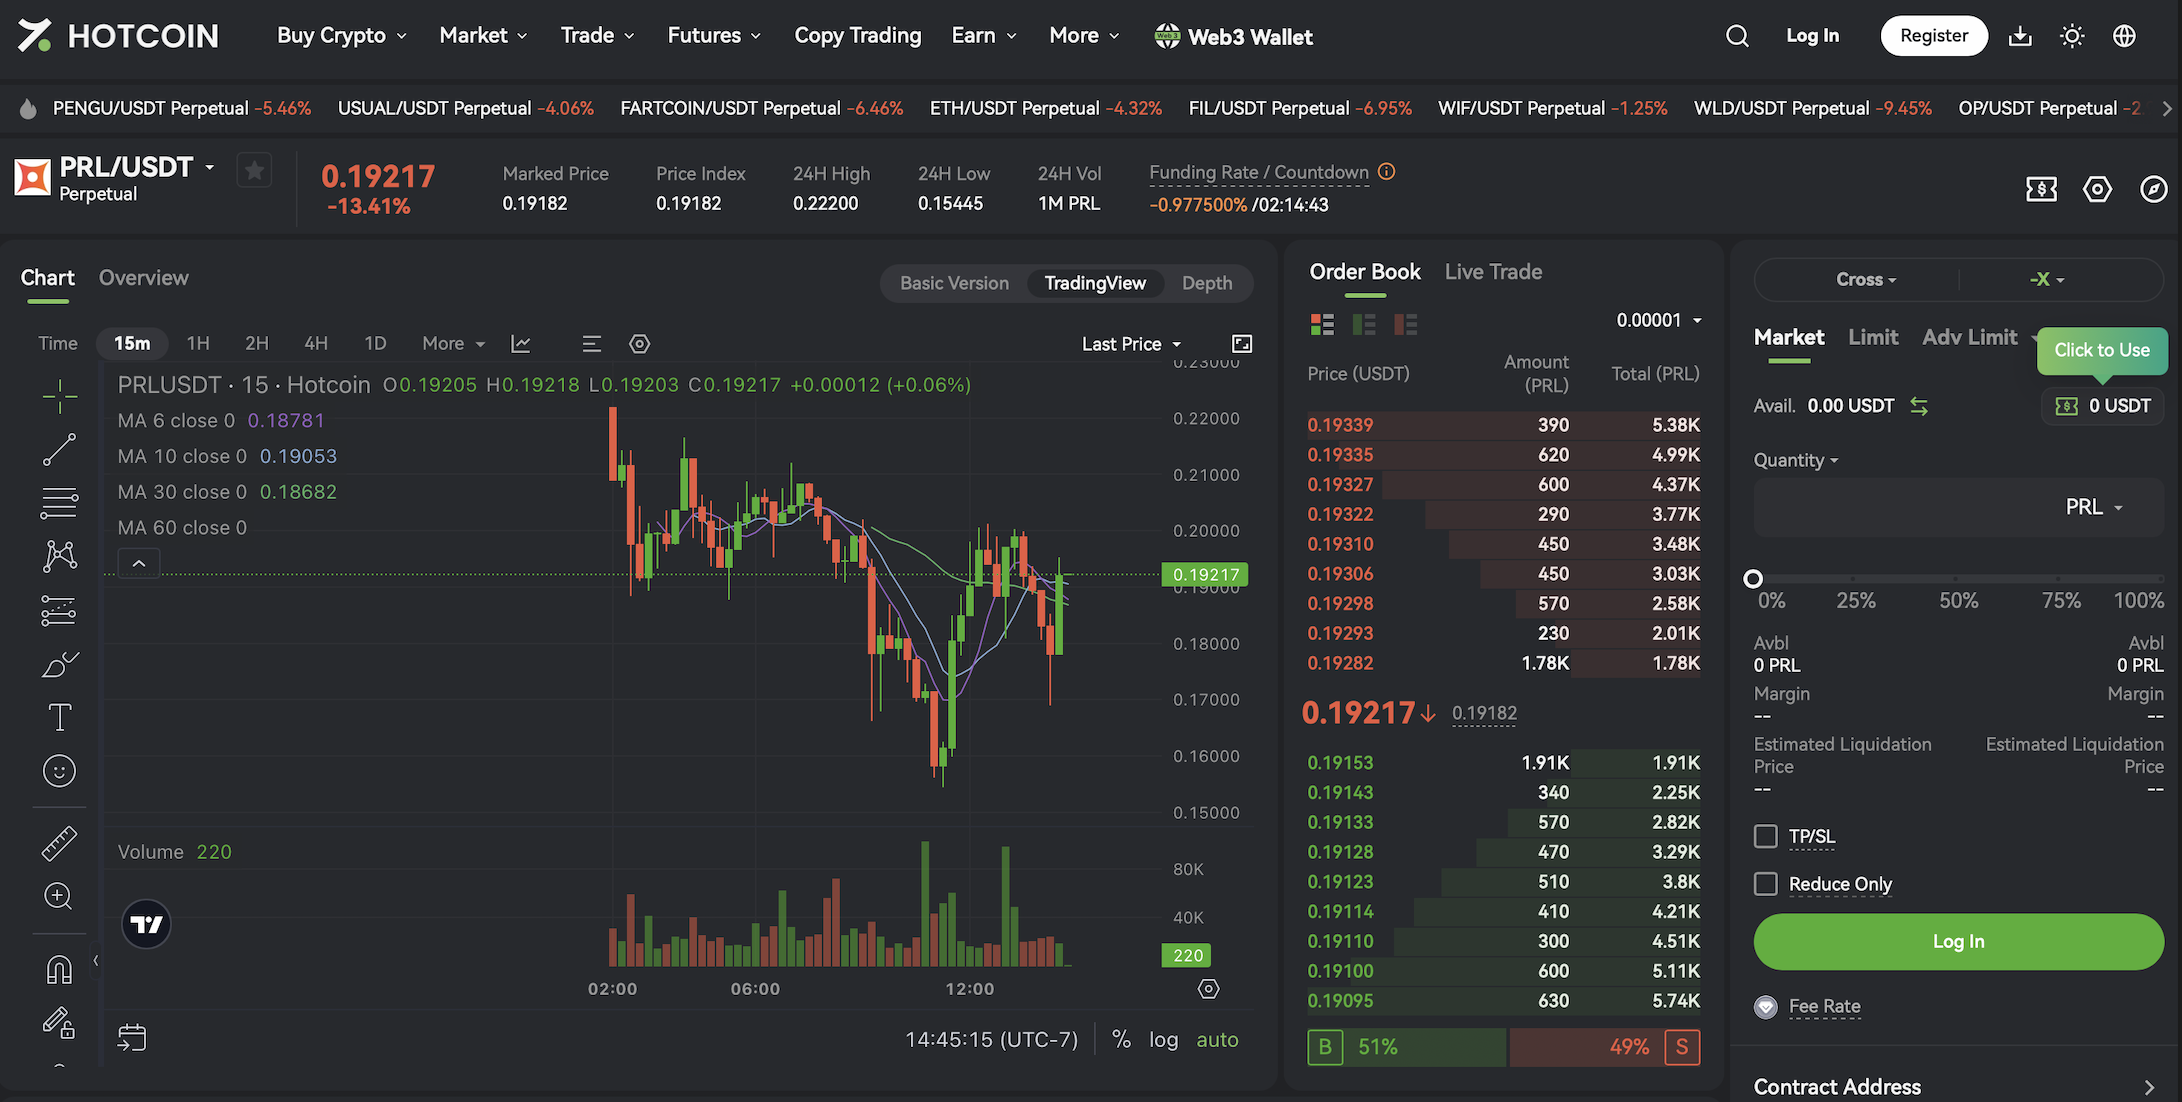Change order book precision 0.00001
This screenshot has width=2182, height=1102.
coord(1659,320)
